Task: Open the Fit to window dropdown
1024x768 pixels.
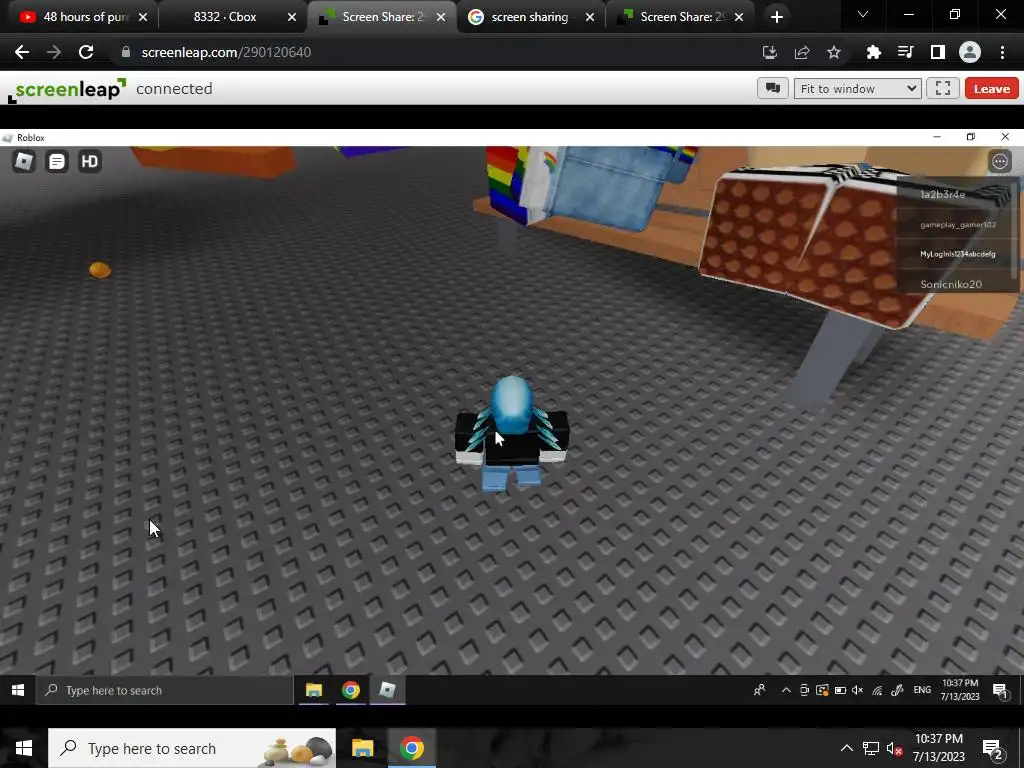Action: [857, 88]
